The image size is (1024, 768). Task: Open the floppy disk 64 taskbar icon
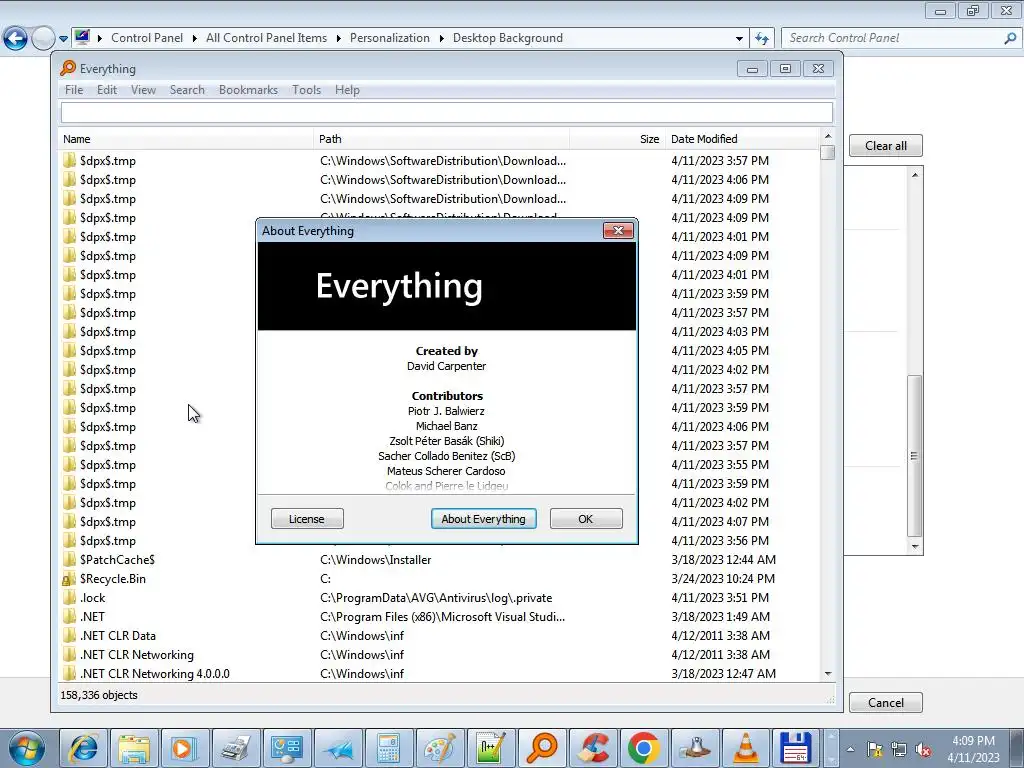click(x=796, y=748)
